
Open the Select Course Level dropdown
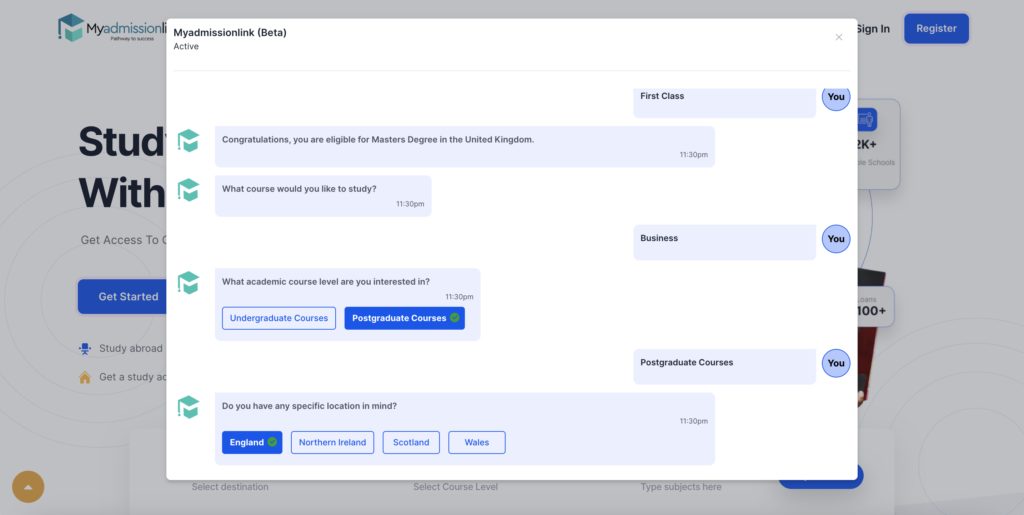coord(455,487)
